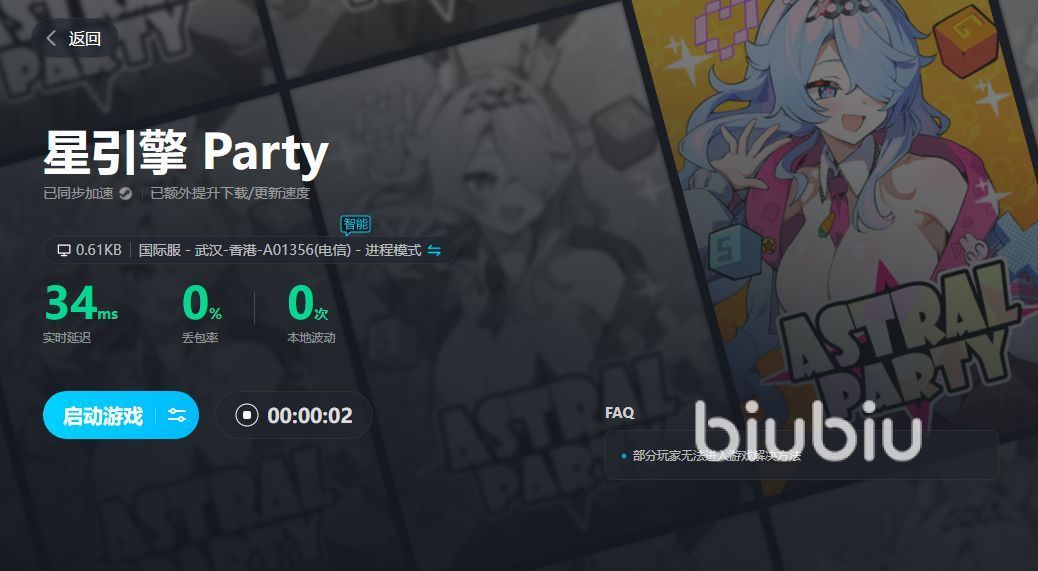This screenshot has height=571, width=1038.
Task: Open launch settings sliders icon
Action: (x=177, y=415)
